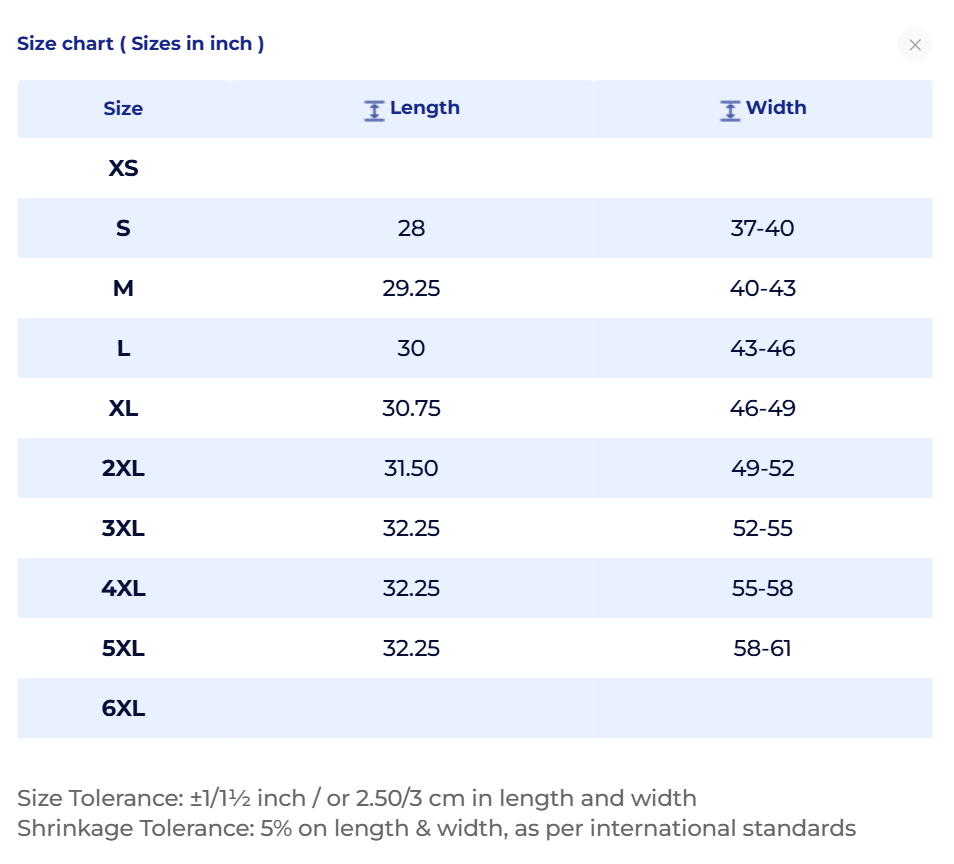Select the XL size label

point(123,408)
